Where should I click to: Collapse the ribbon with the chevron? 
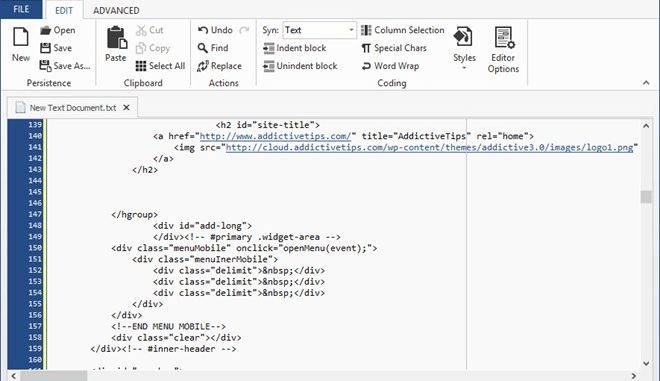(x=646, y=83)
